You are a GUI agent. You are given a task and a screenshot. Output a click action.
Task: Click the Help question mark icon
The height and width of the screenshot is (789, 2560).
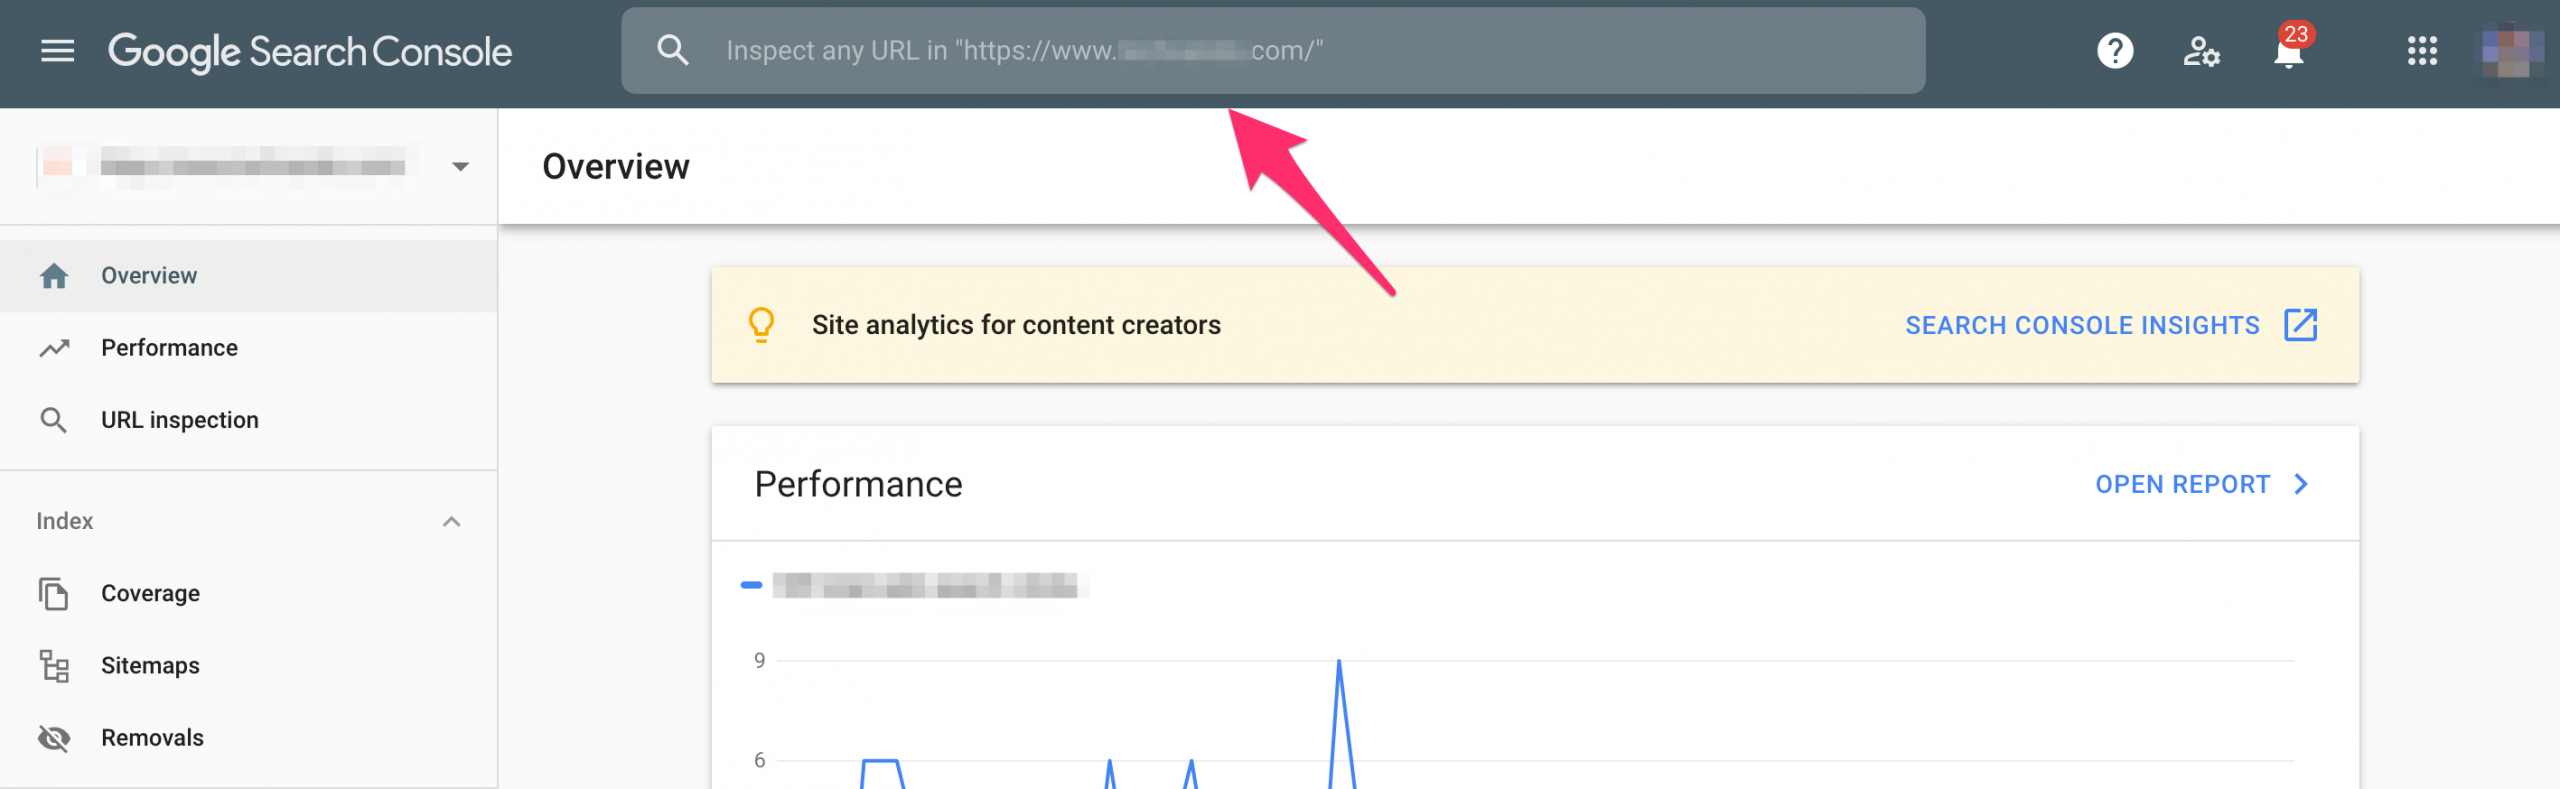2114,51
